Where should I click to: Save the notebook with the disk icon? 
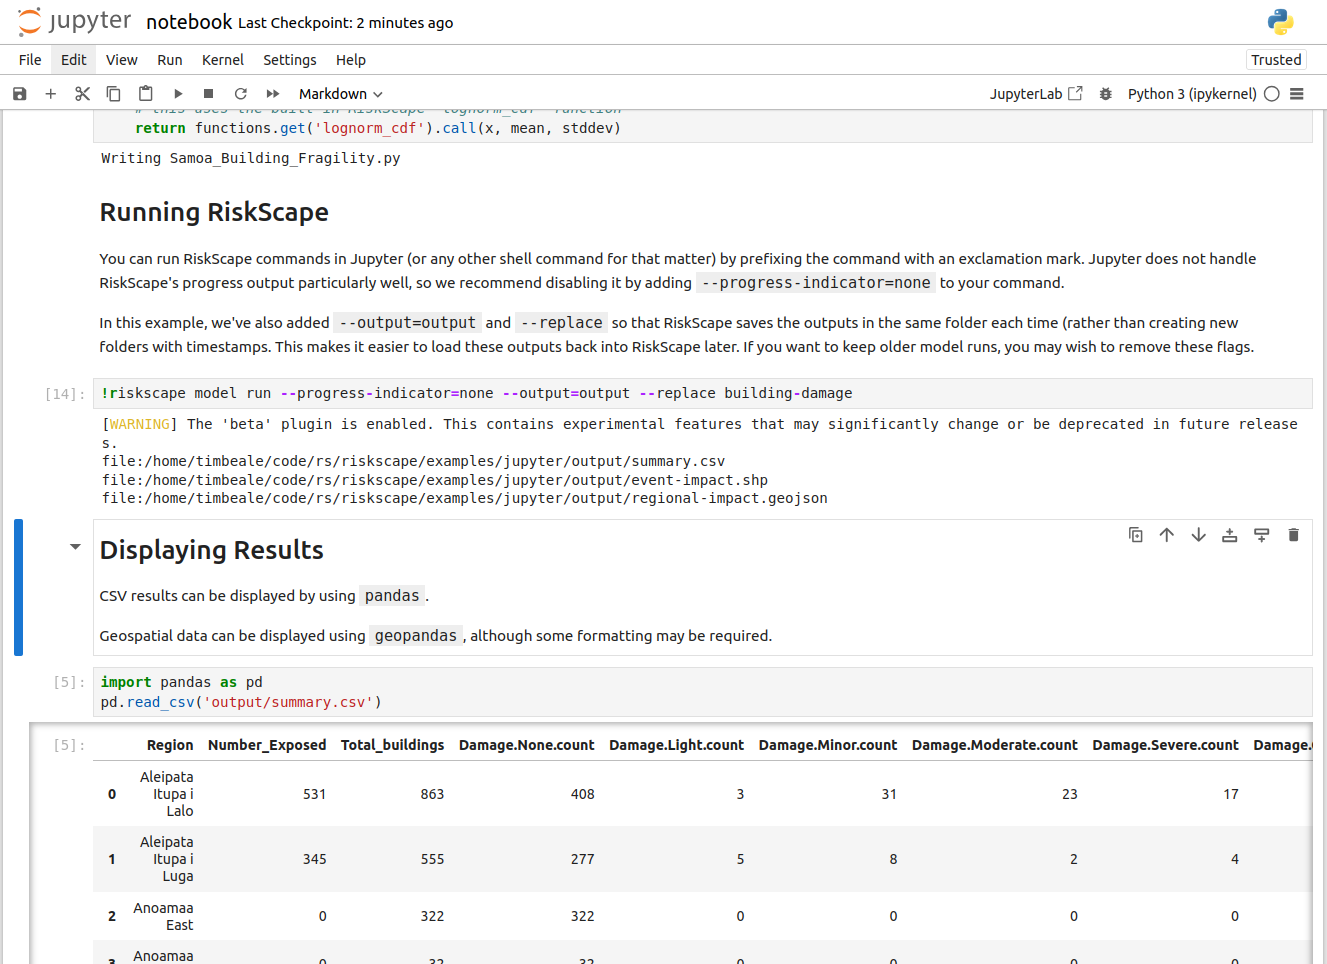19,94
